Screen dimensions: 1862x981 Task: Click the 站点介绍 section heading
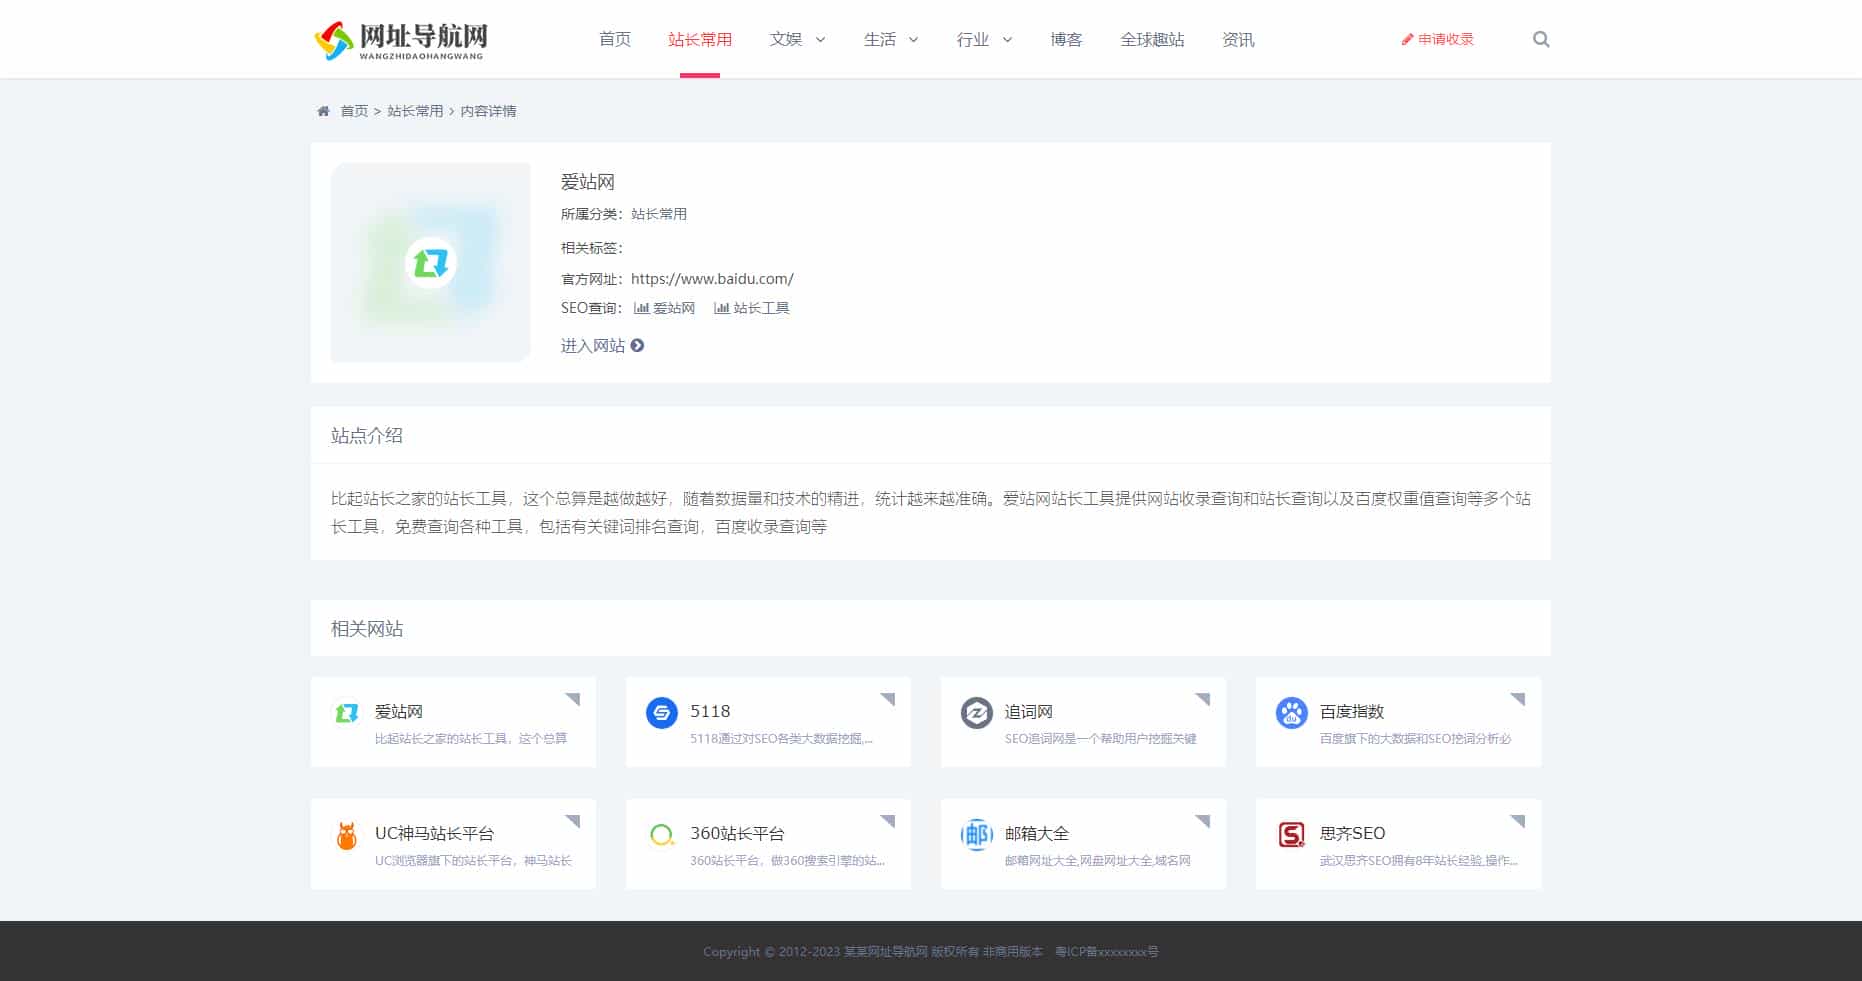(x=367, y=435)
